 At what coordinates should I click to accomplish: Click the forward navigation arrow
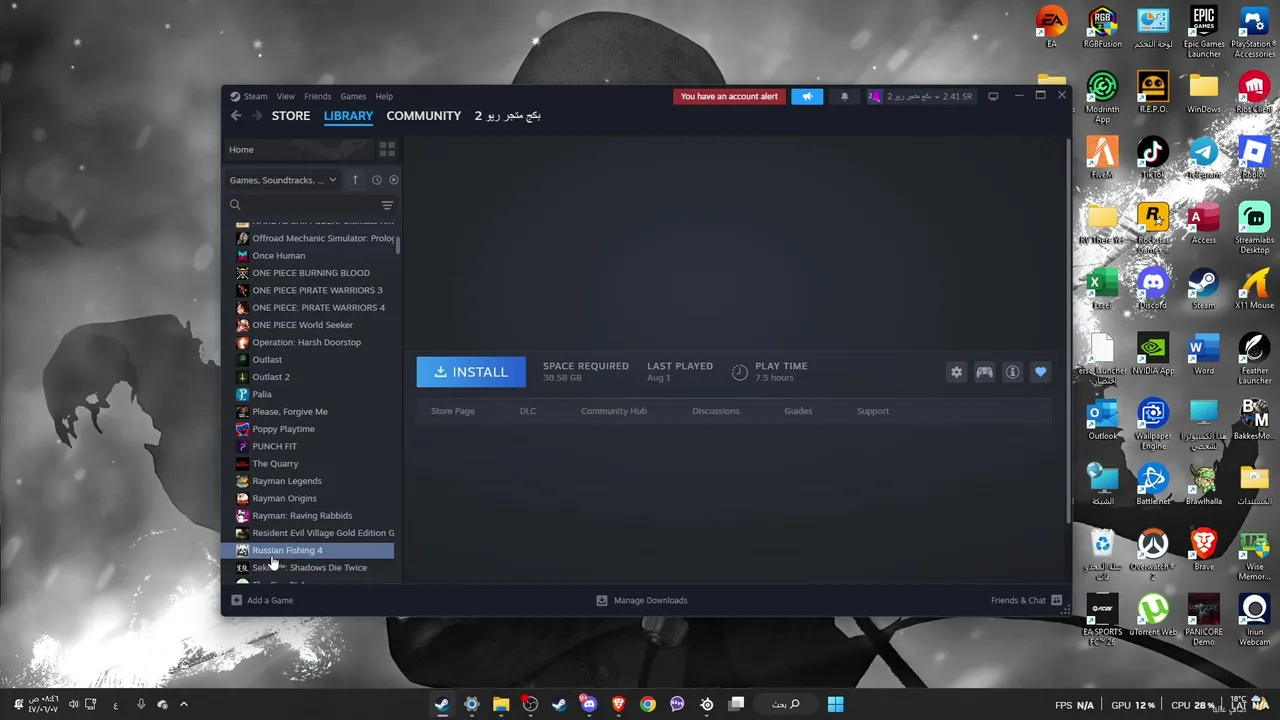click(257, 116)
